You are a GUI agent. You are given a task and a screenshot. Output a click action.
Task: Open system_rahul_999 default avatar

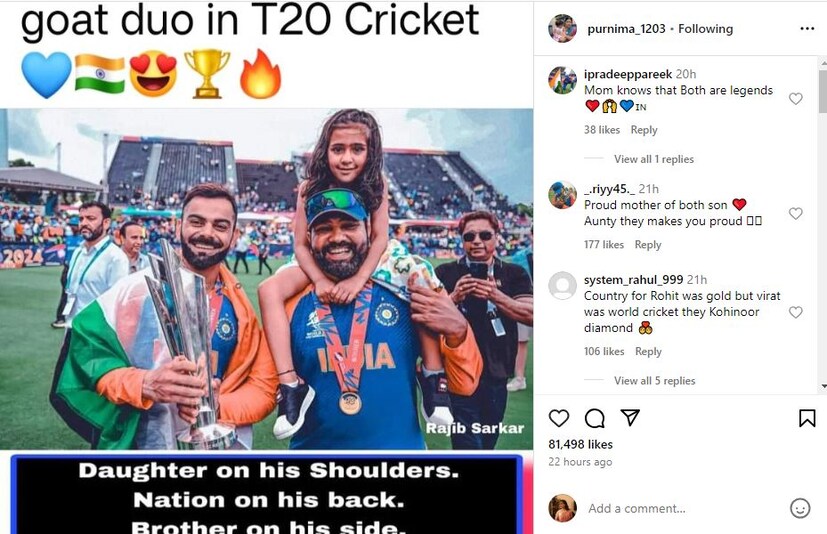562,285
